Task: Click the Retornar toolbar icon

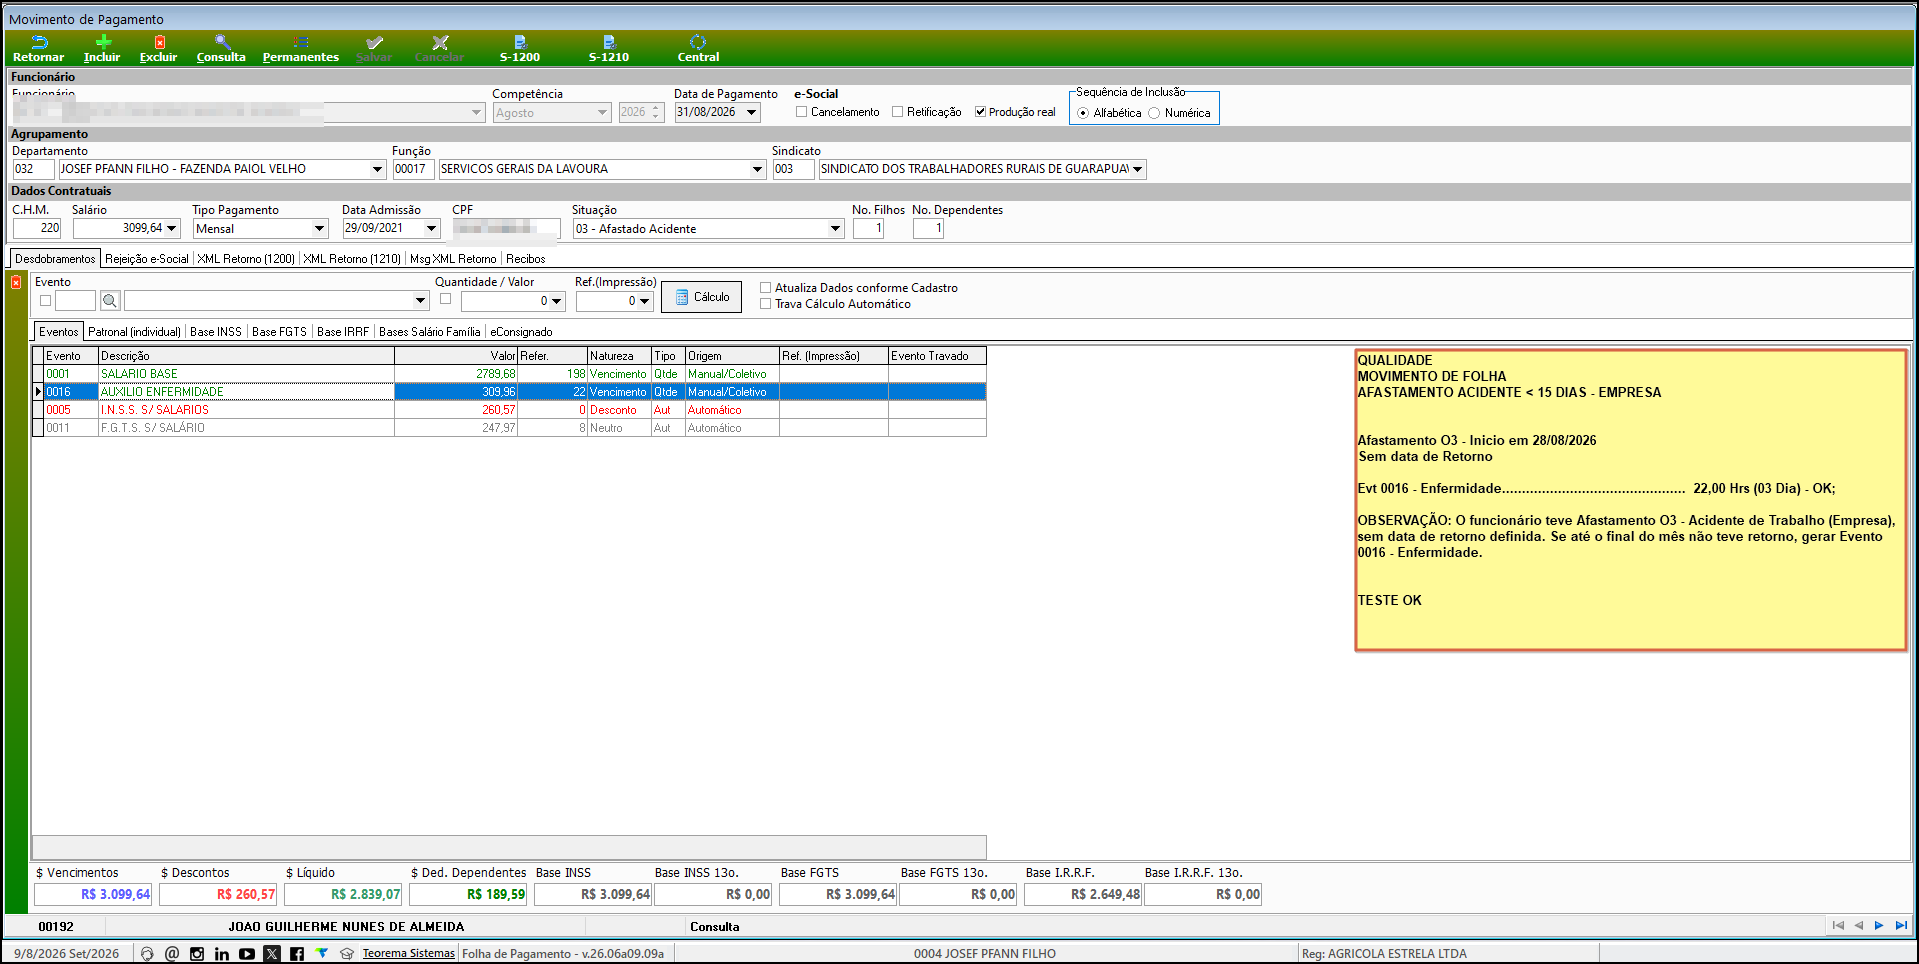Action: (x=39, y=42)
